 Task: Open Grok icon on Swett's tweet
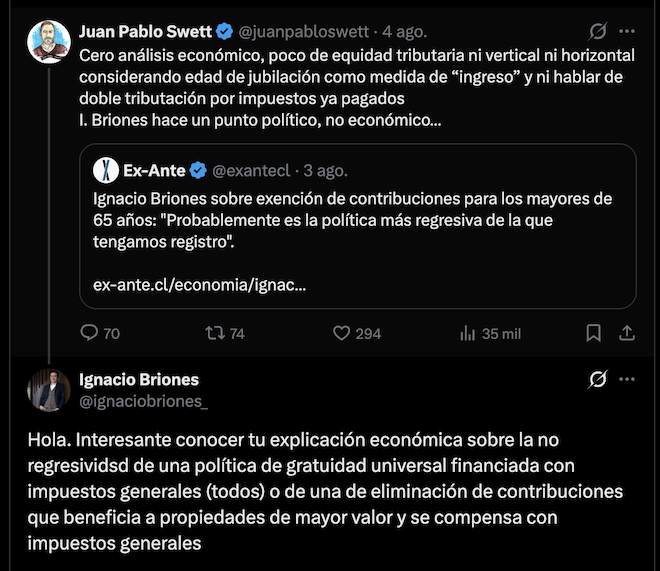pos(598,31)
